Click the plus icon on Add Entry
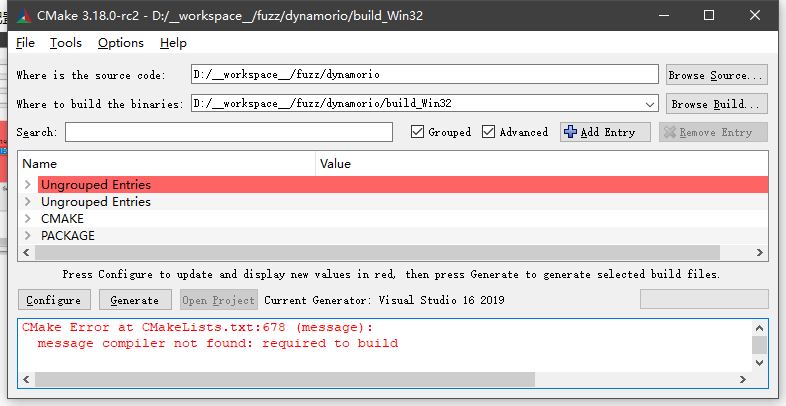This screenshot has width=786, height=406. (570, 132)
